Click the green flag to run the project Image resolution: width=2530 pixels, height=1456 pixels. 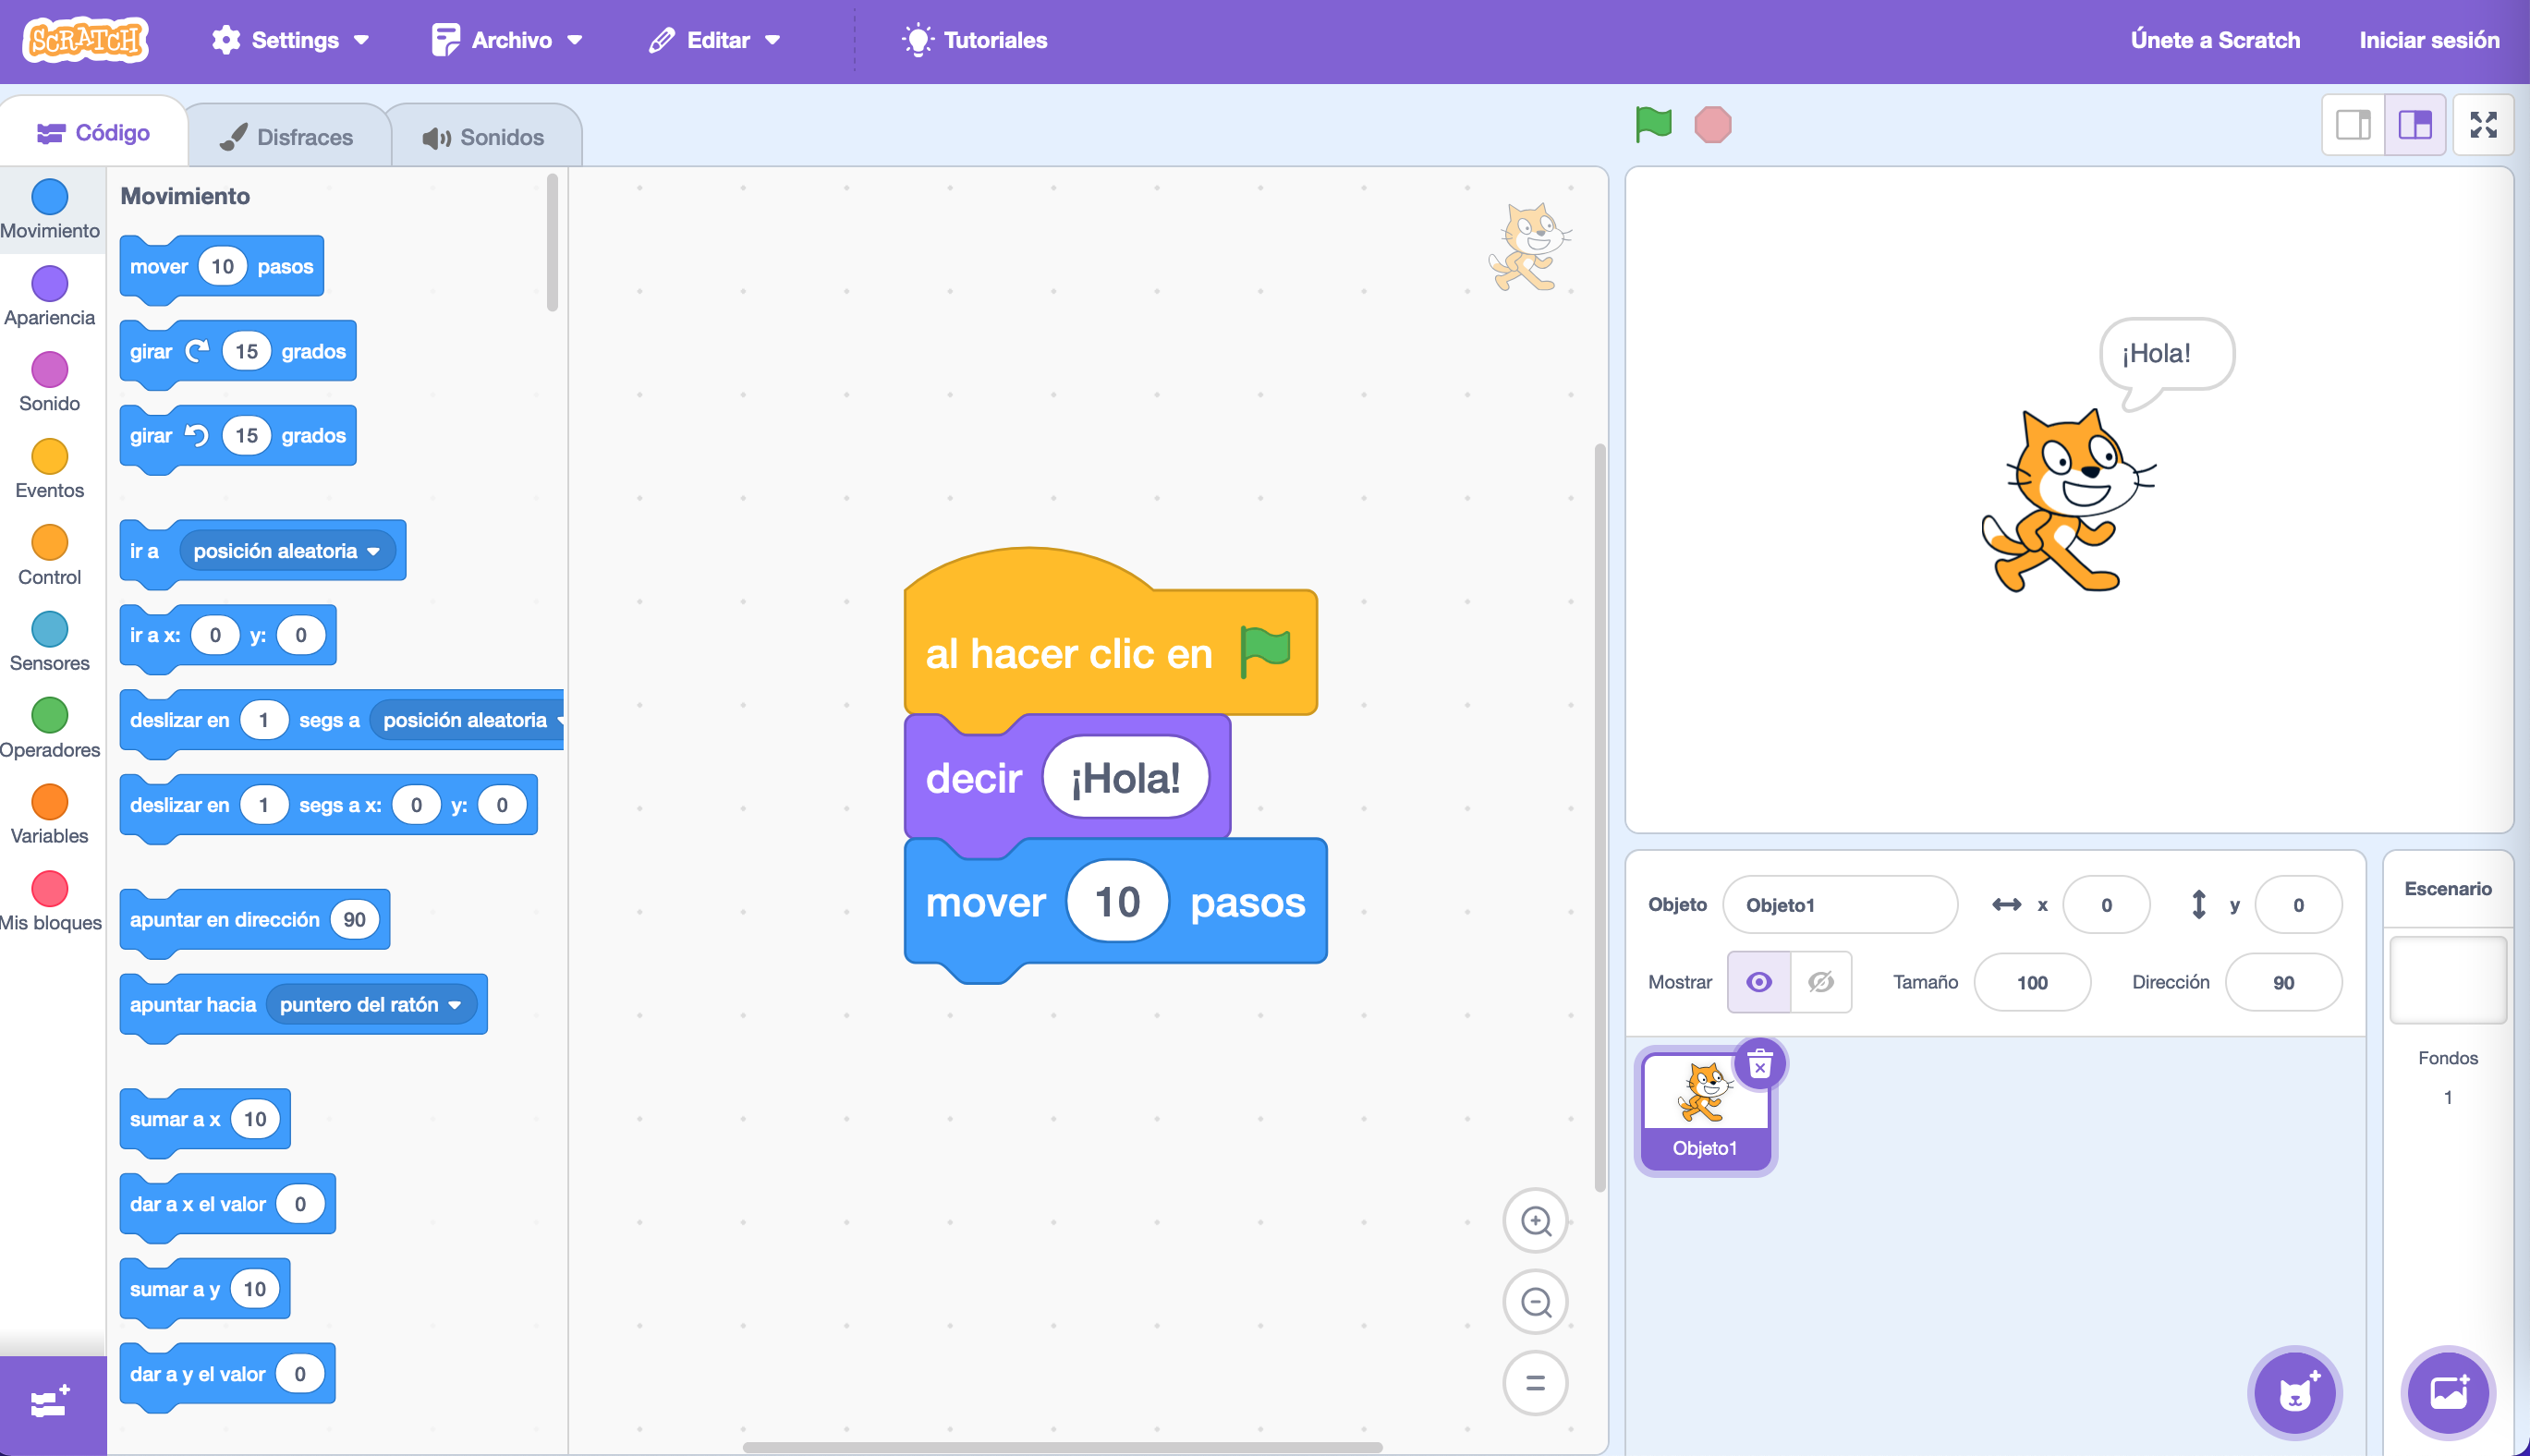[x=1652, y=124]
